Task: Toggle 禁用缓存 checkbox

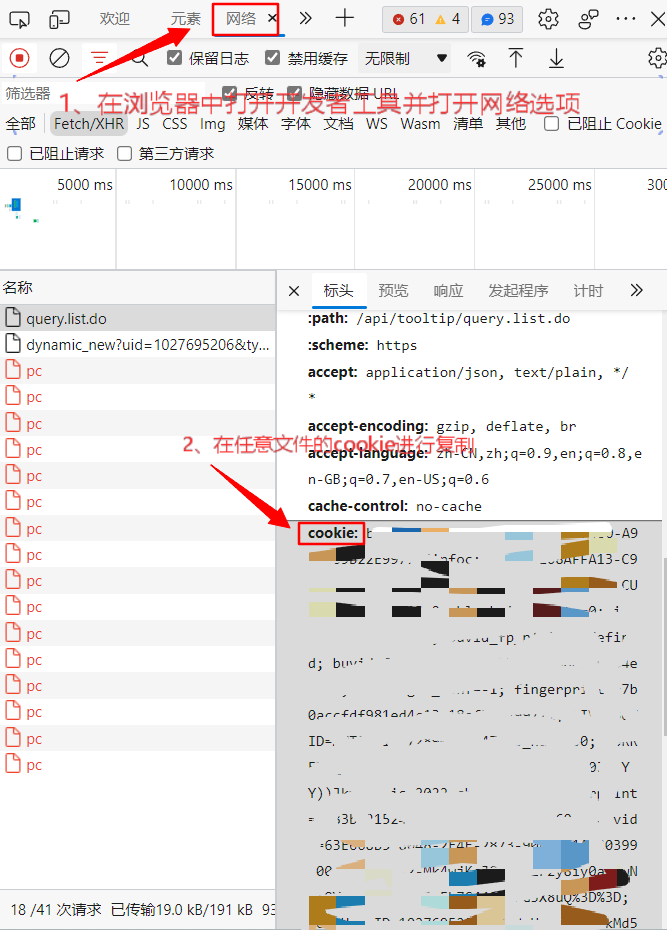Action: [x=272, y=58]
